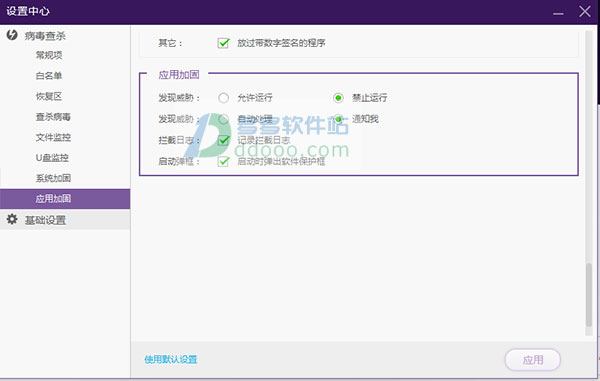Viewport: 600px width, 381px height.
Task: Click the 应用 button
Action: (x=533, y=360)
